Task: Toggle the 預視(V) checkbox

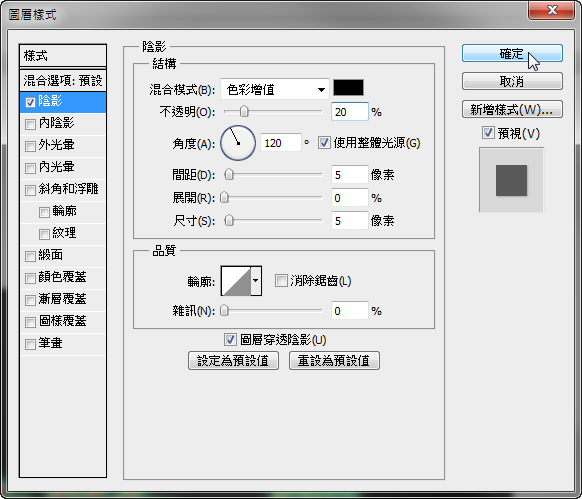Action: pos(488,133)
